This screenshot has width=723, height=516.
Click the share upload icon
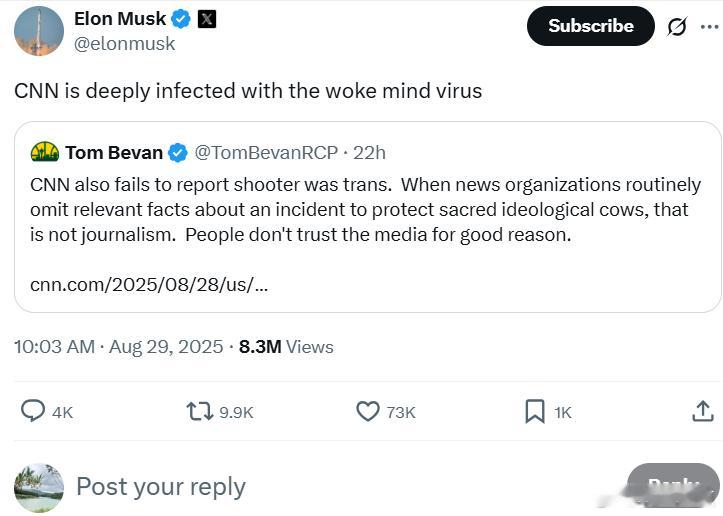(703, 411)
